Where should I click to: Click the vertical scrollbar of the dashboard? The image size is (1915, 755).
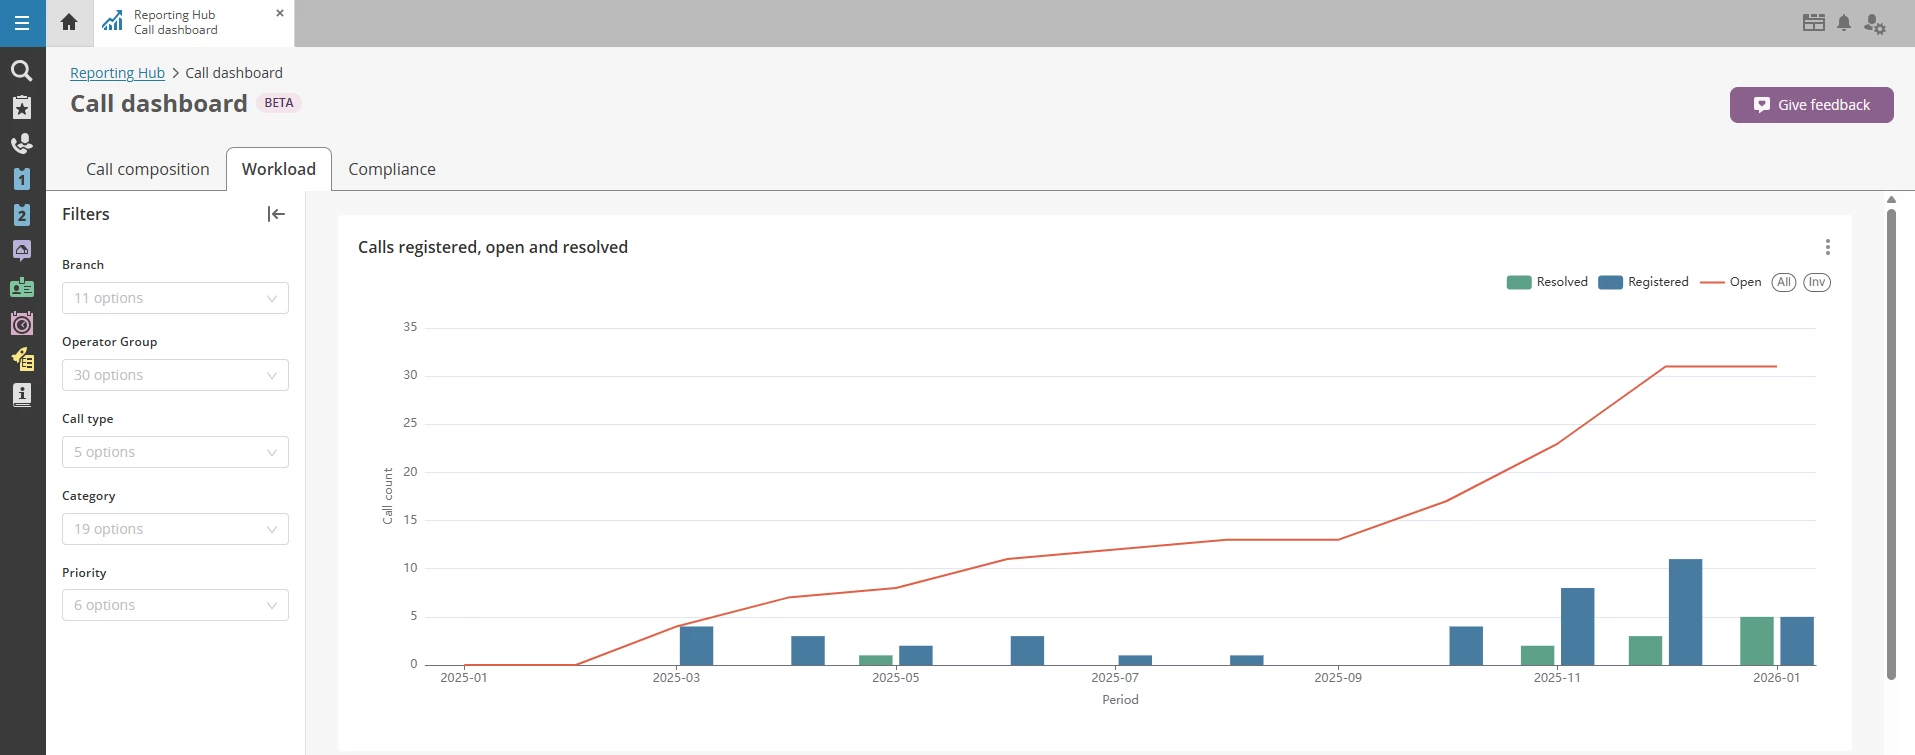tap(1891, 440)
